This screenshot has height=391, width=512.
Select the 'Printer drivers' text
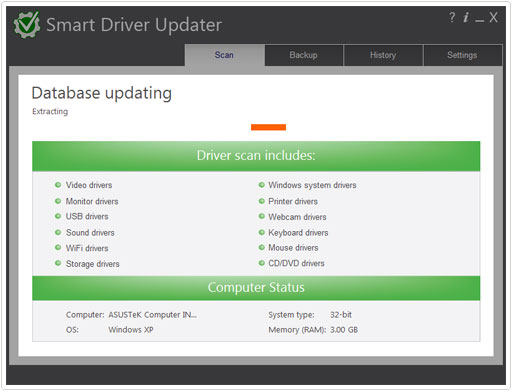pos(293,201)
